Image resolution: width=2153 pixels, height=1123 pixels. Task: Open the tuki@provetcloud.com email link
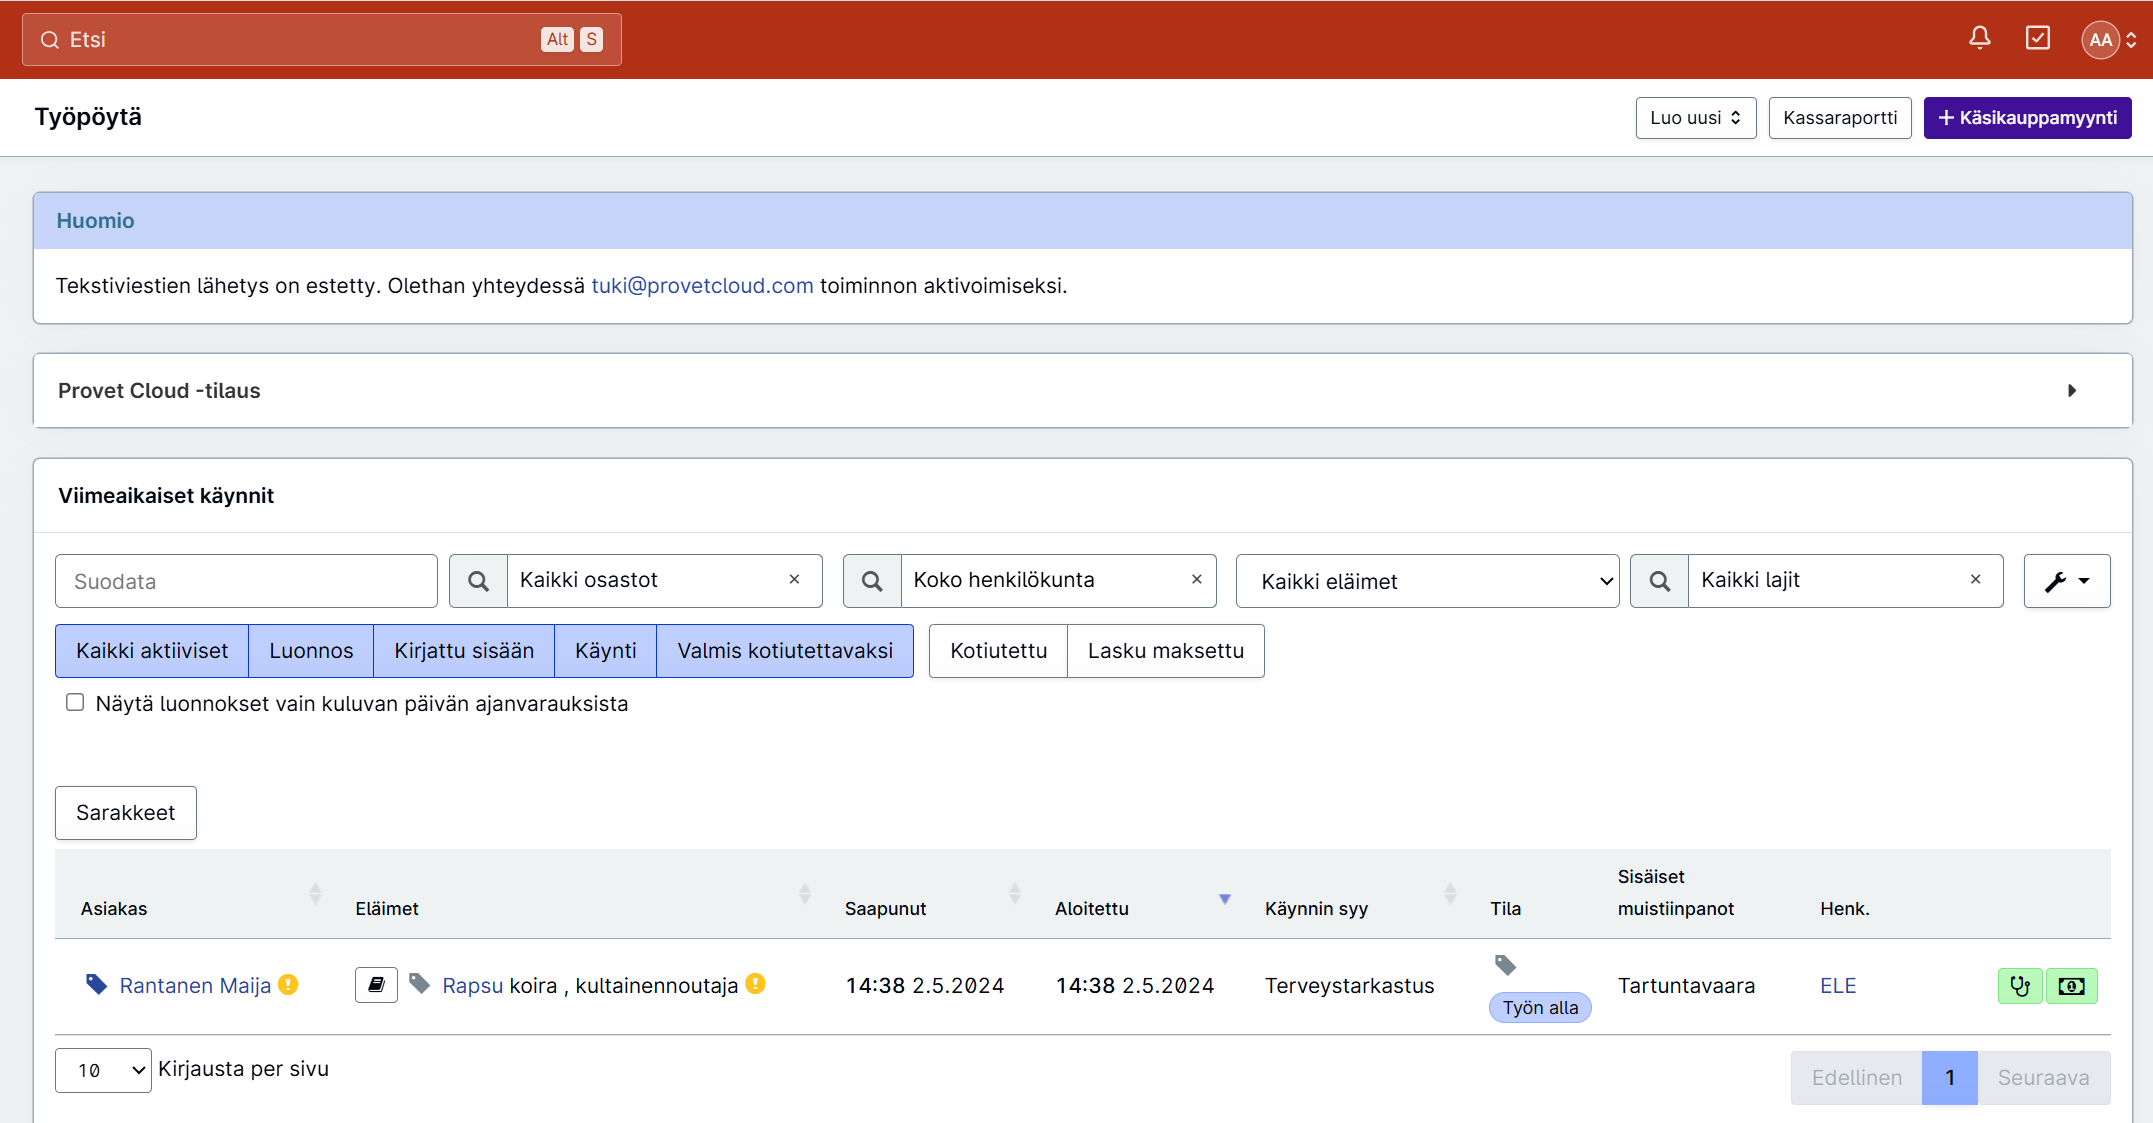click(x=702, y=286)
